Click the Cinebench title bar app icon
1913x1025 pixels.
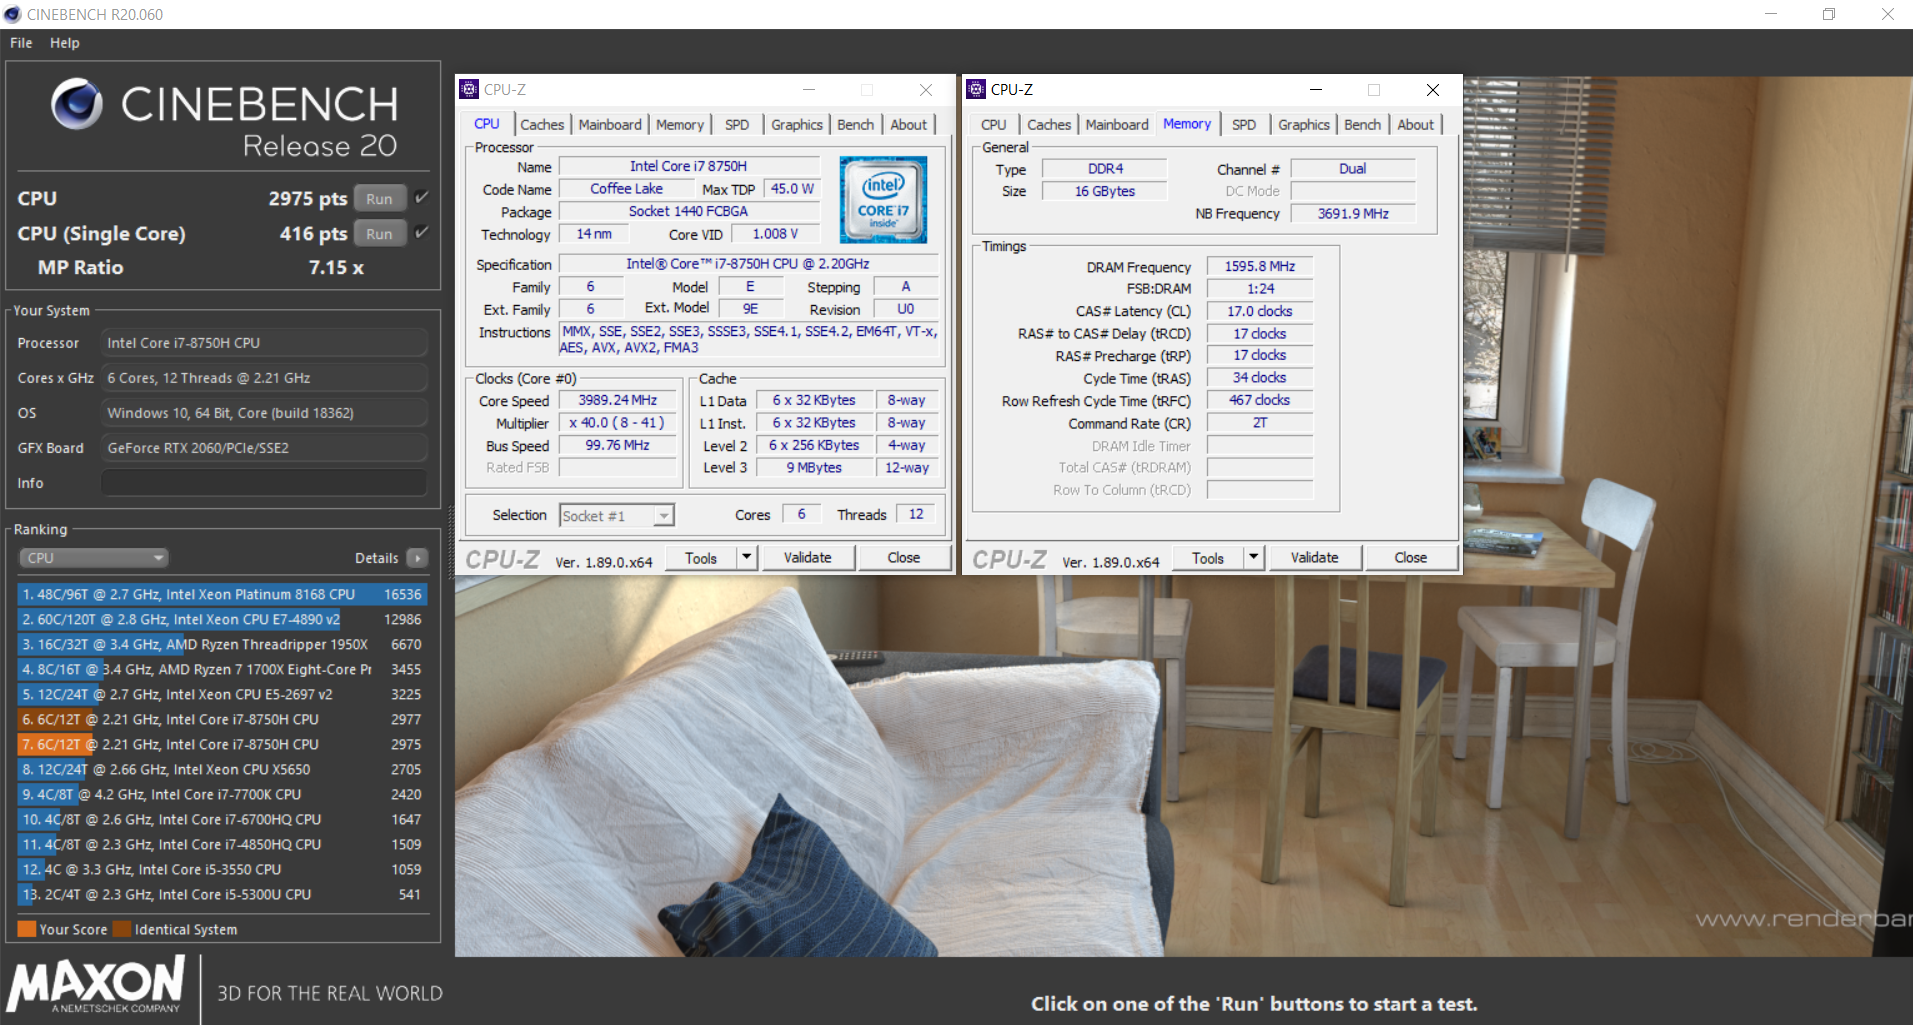[x=12, y=14]
